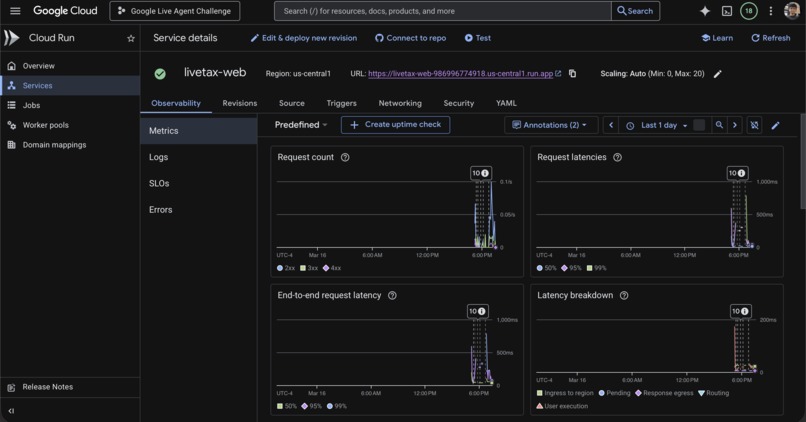
Task: Open Worker pools in the sidebar
Action: pos(70,125)
